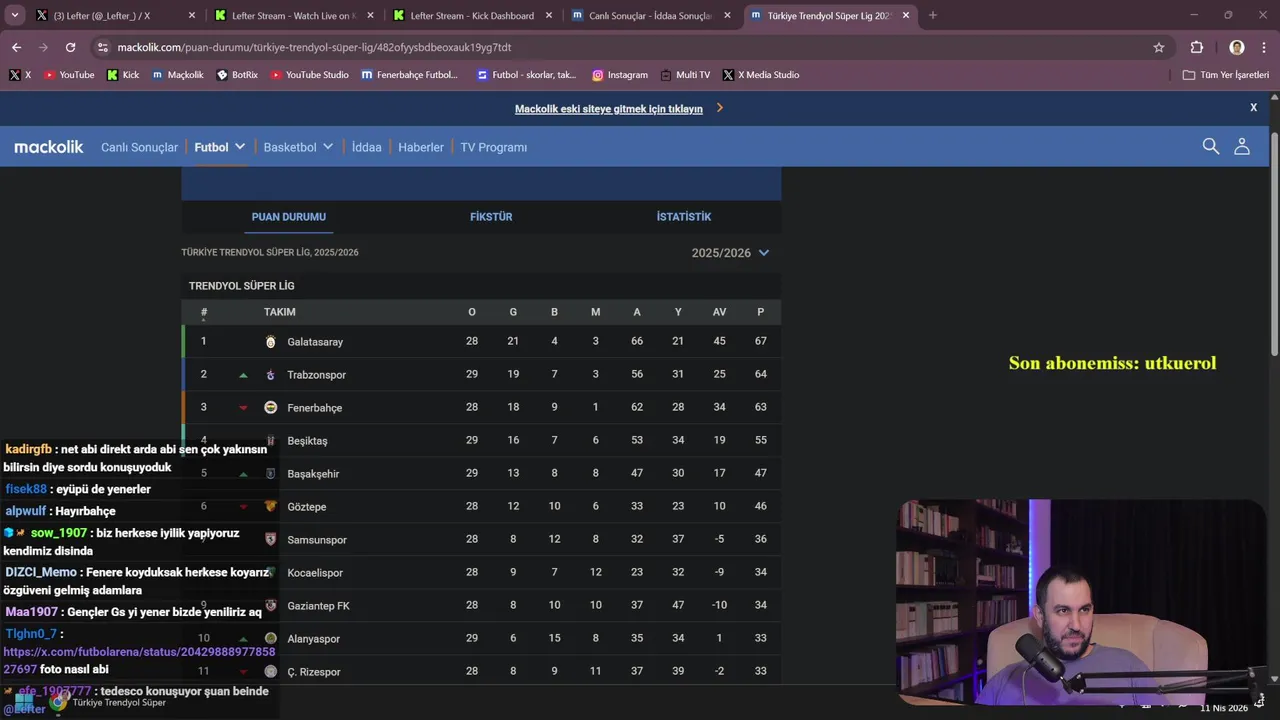The width and height of the screenshot is (1280, 720).
Task: Switch to the Fikstür tab
Action: (x=491, y=217)
